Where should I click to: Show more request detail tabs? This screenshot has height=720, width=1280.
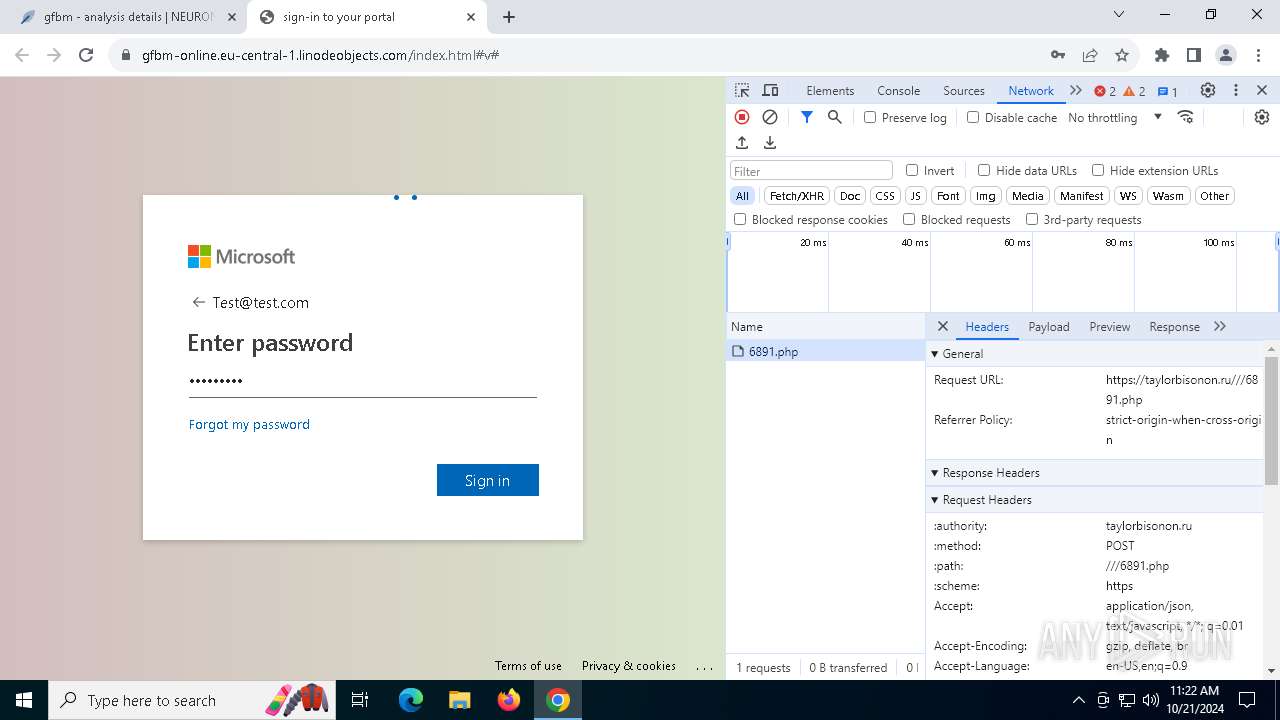point(1220,326)
